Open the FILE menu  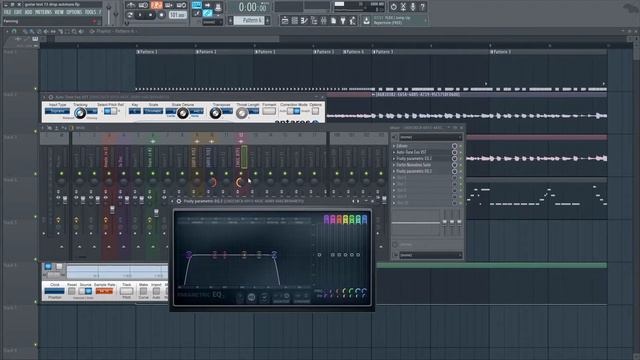click(7, 12)
